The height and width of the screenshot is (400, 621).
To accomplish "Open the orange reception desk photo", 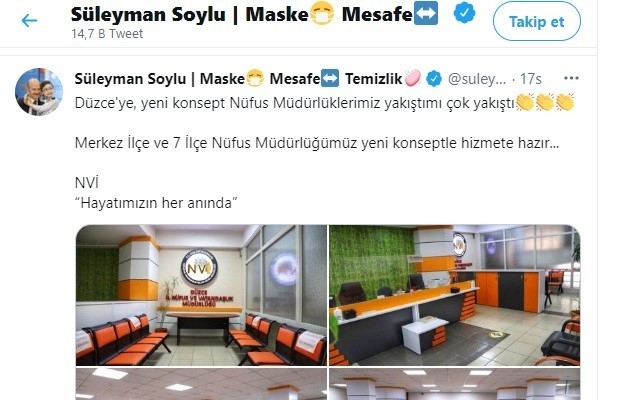I will [x=455, y=295].
